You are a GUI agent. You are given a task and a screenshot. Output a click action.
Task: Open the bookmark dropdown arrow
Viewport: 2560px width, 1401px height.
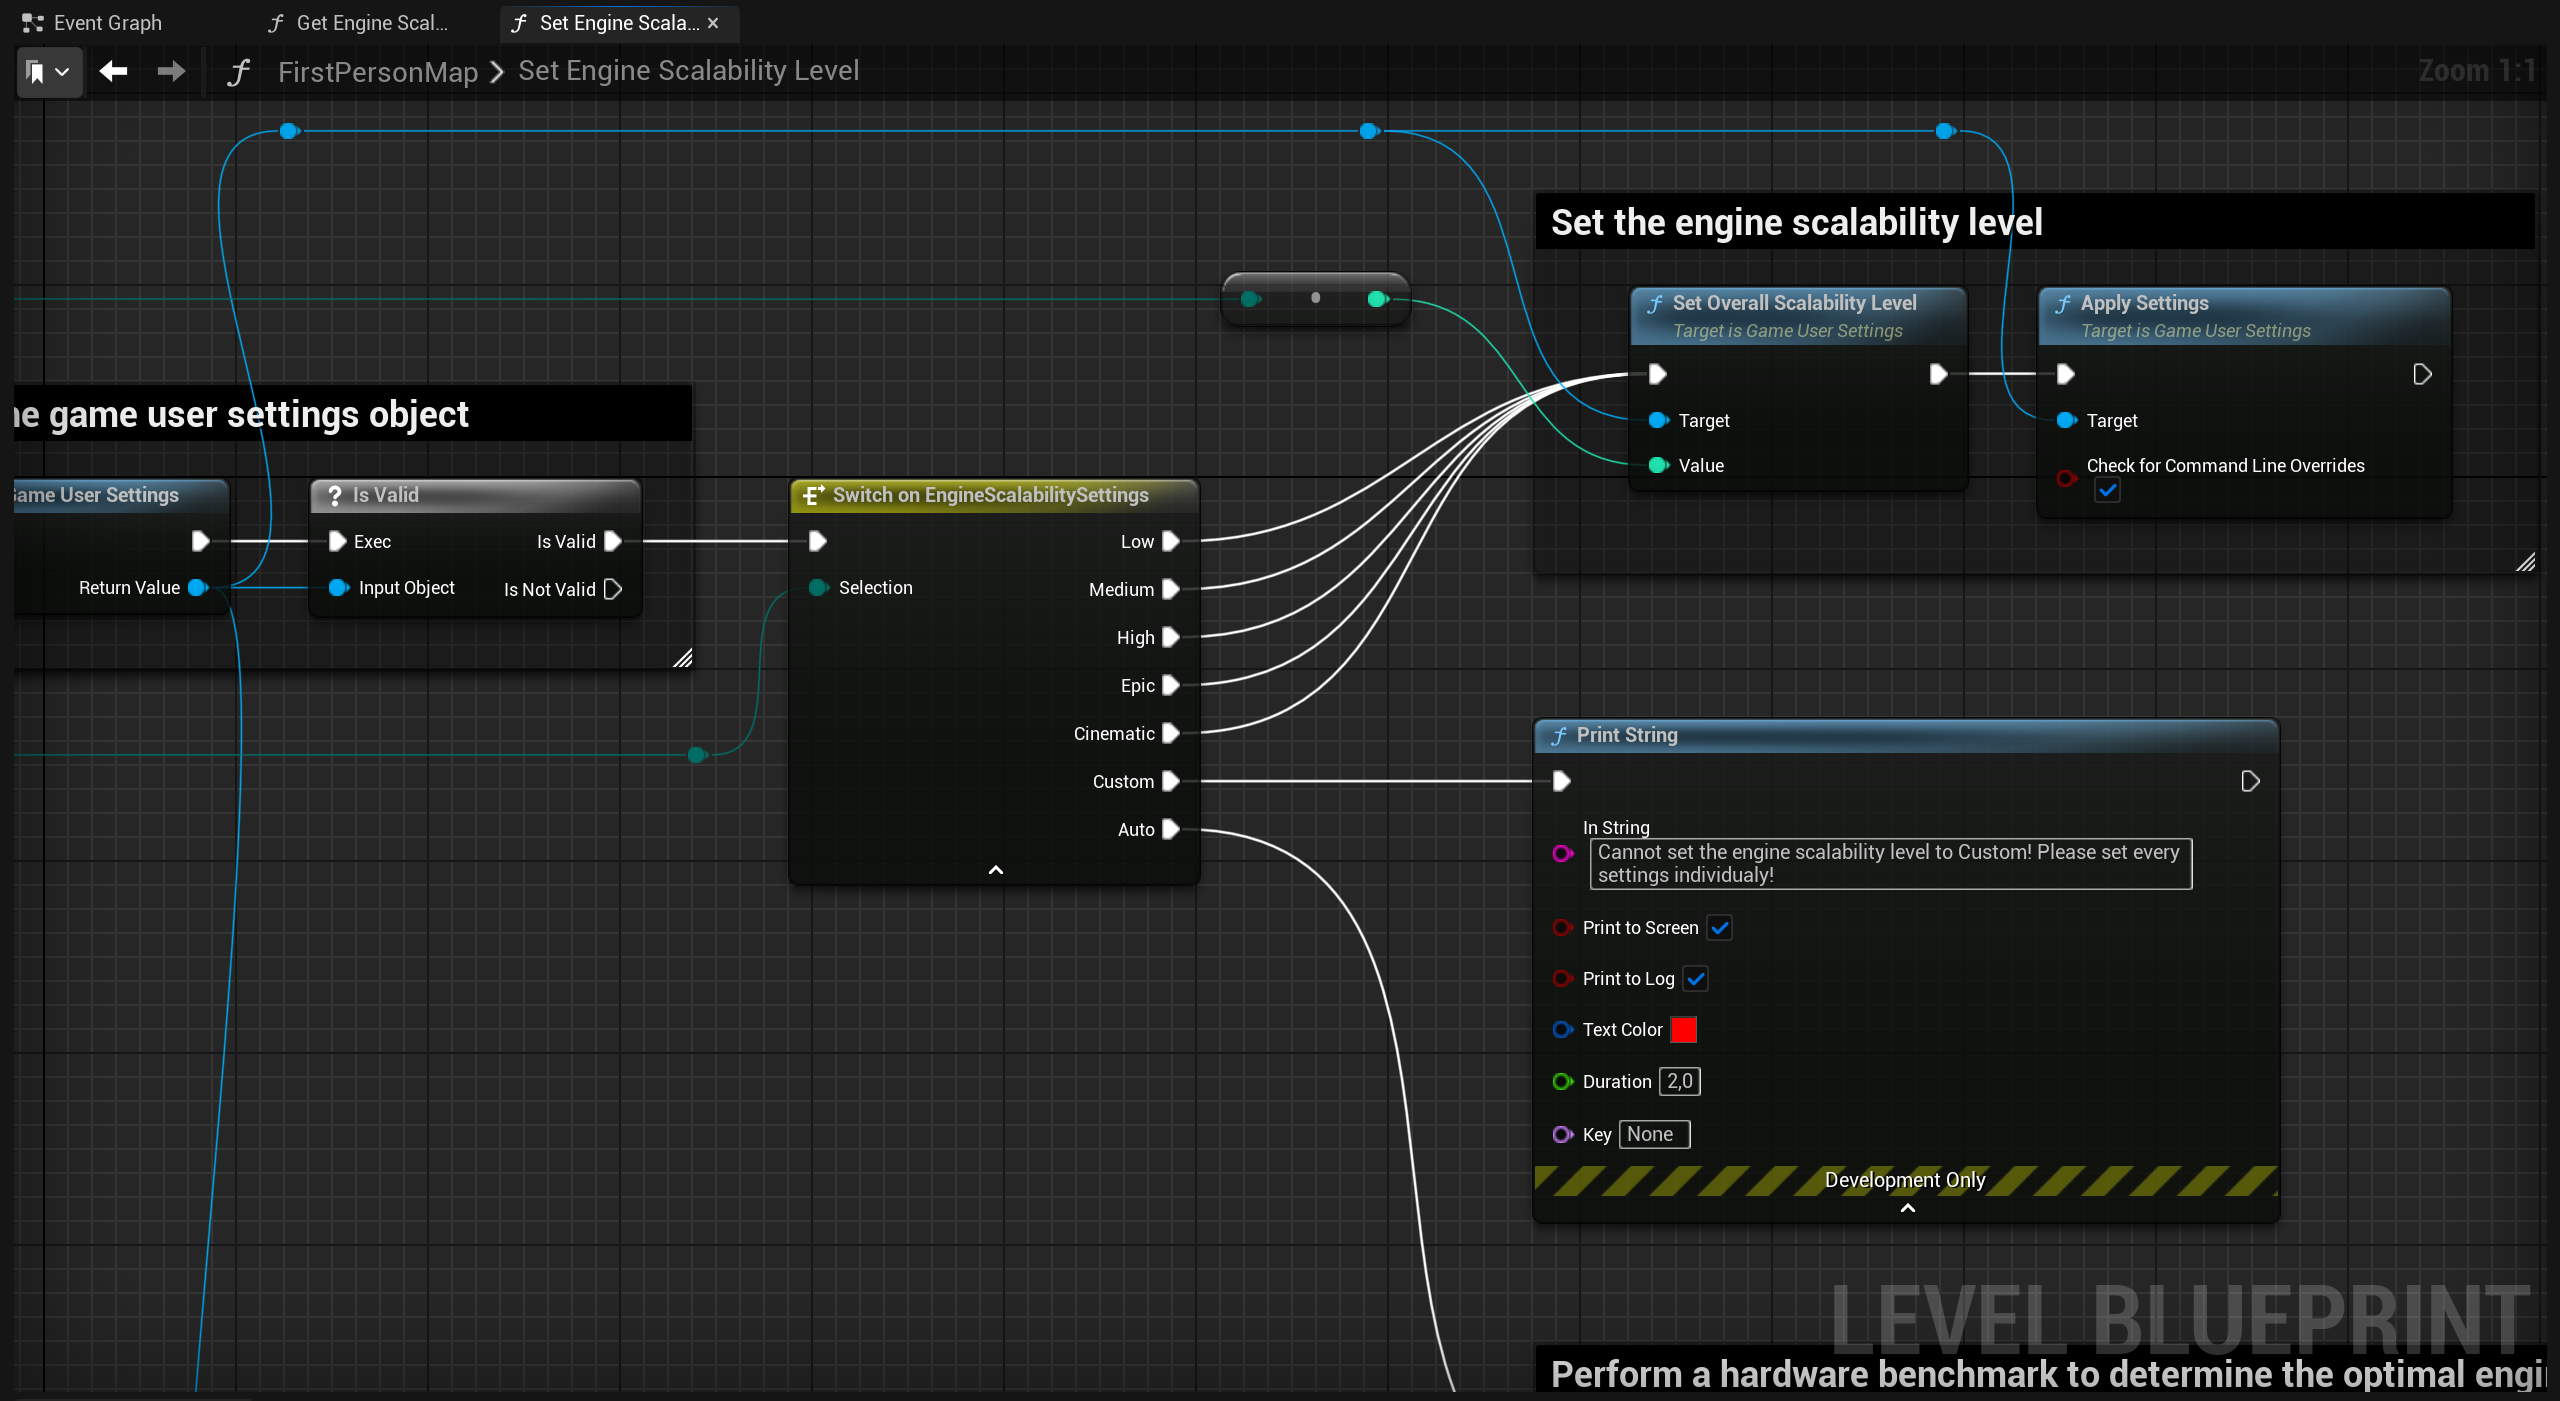[x=63, y=72]
